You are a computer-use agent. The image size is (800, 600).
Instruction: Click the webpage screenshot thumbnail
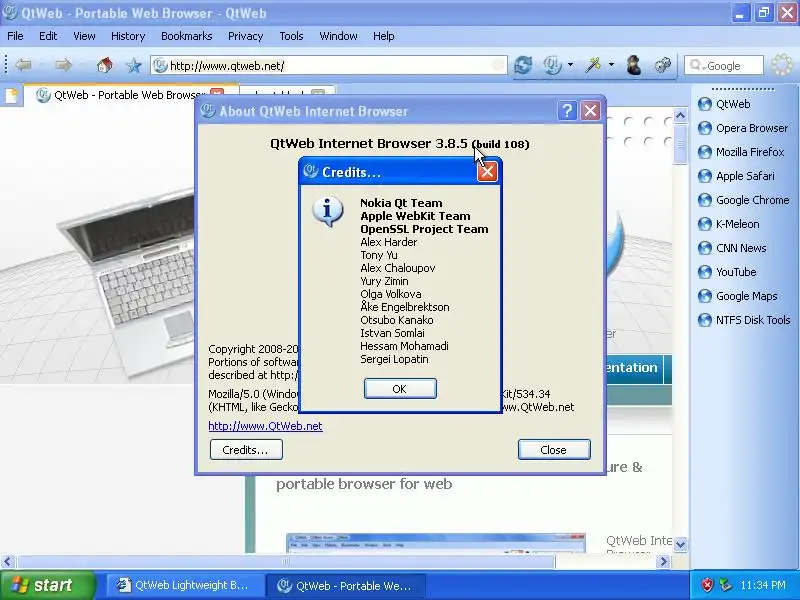tap(436, 543)
